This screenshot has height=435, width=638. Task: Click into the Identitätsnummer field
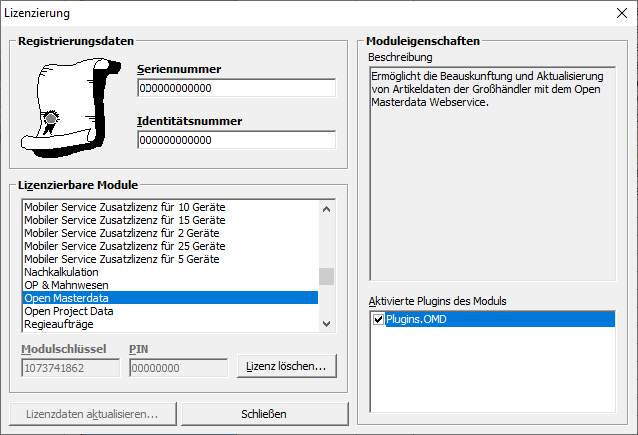click(236, 140)
